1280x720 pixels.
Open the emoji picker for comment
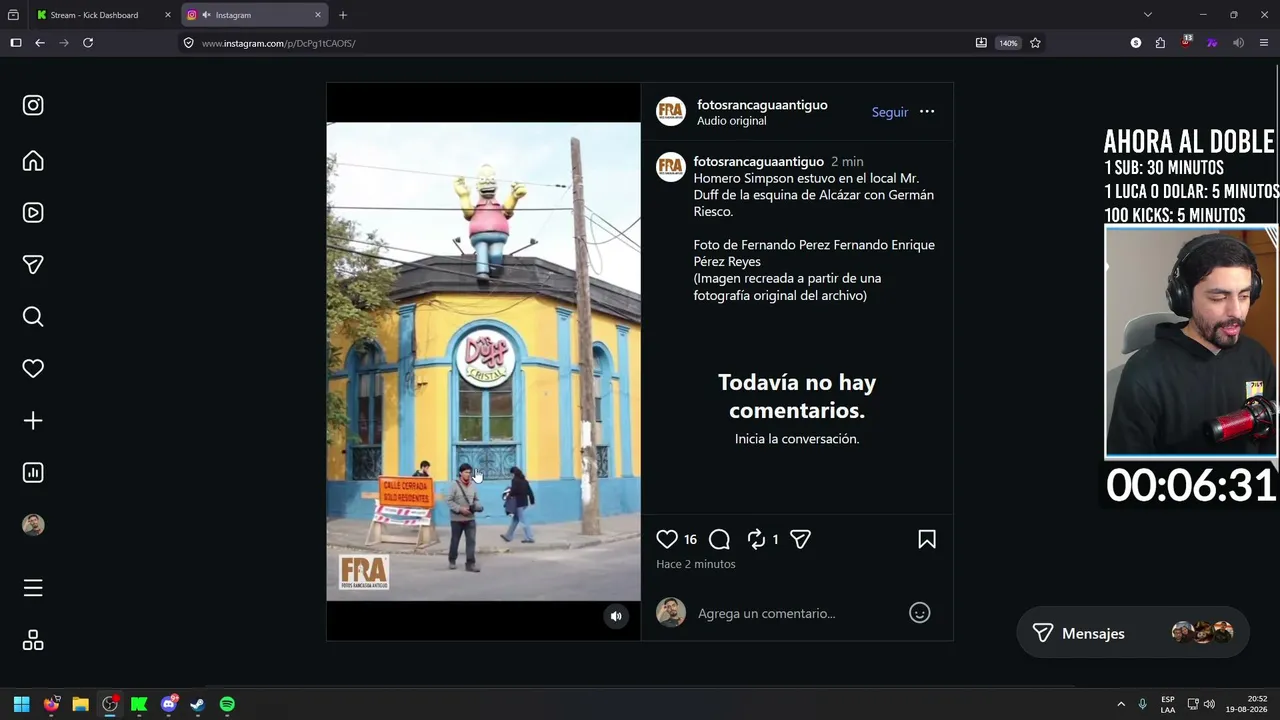pyautogui.click(x=920, y=613)
